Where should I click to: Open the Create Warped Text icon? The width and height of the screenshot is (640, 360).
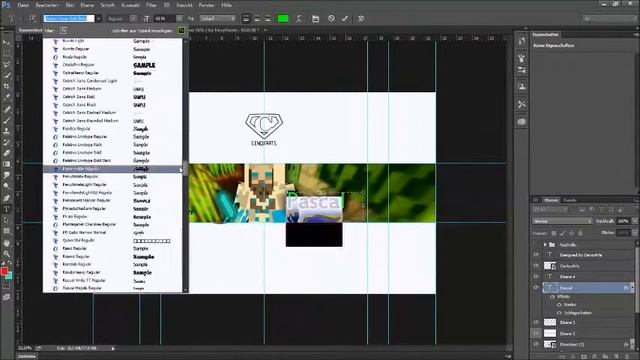point(299,18)
